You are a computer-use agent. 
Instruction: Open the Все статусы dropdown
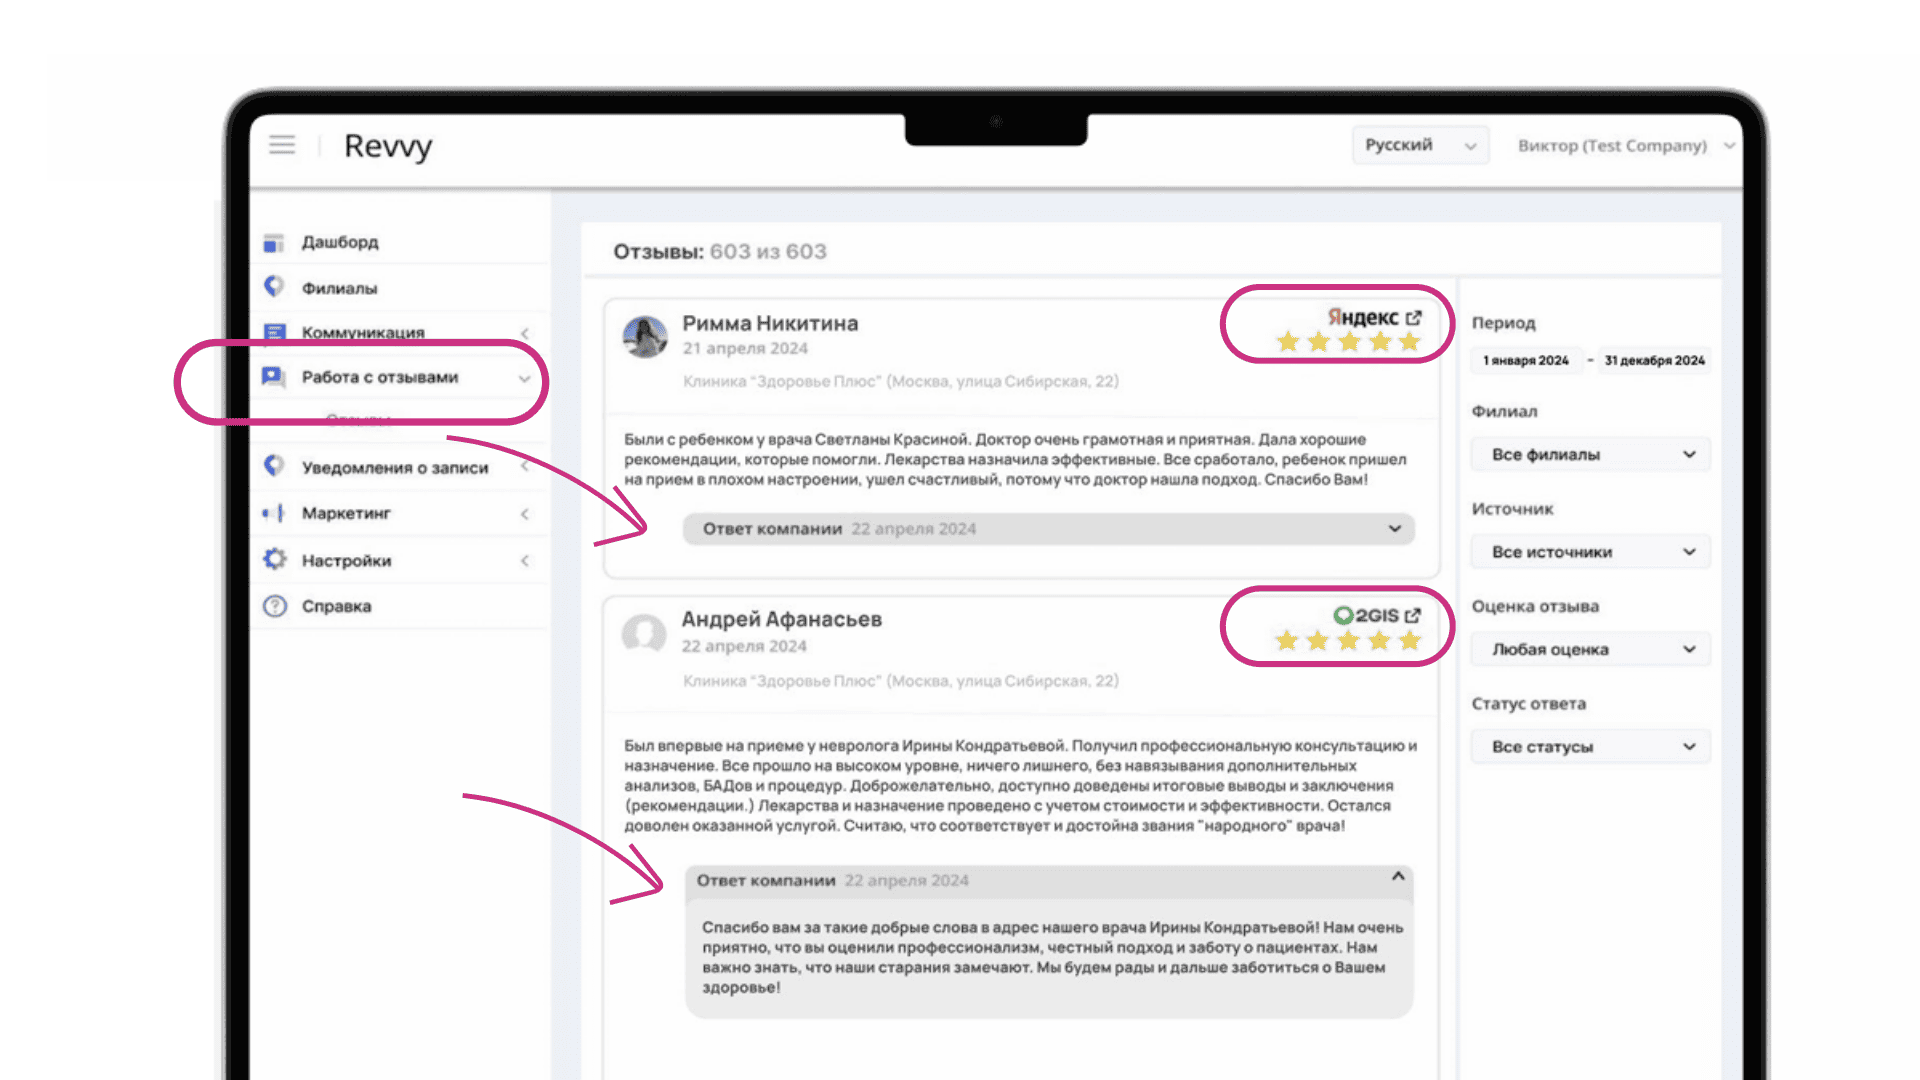[x=1590, y=747]
